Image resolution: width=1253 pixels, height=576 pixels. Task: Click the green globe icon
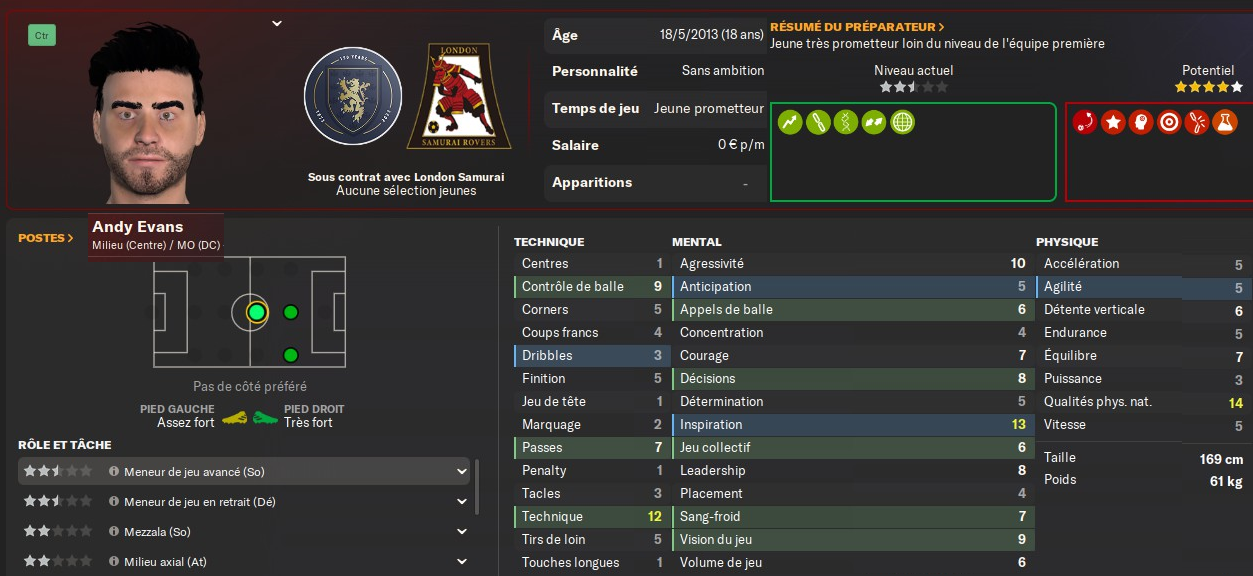tap(902, 123)
